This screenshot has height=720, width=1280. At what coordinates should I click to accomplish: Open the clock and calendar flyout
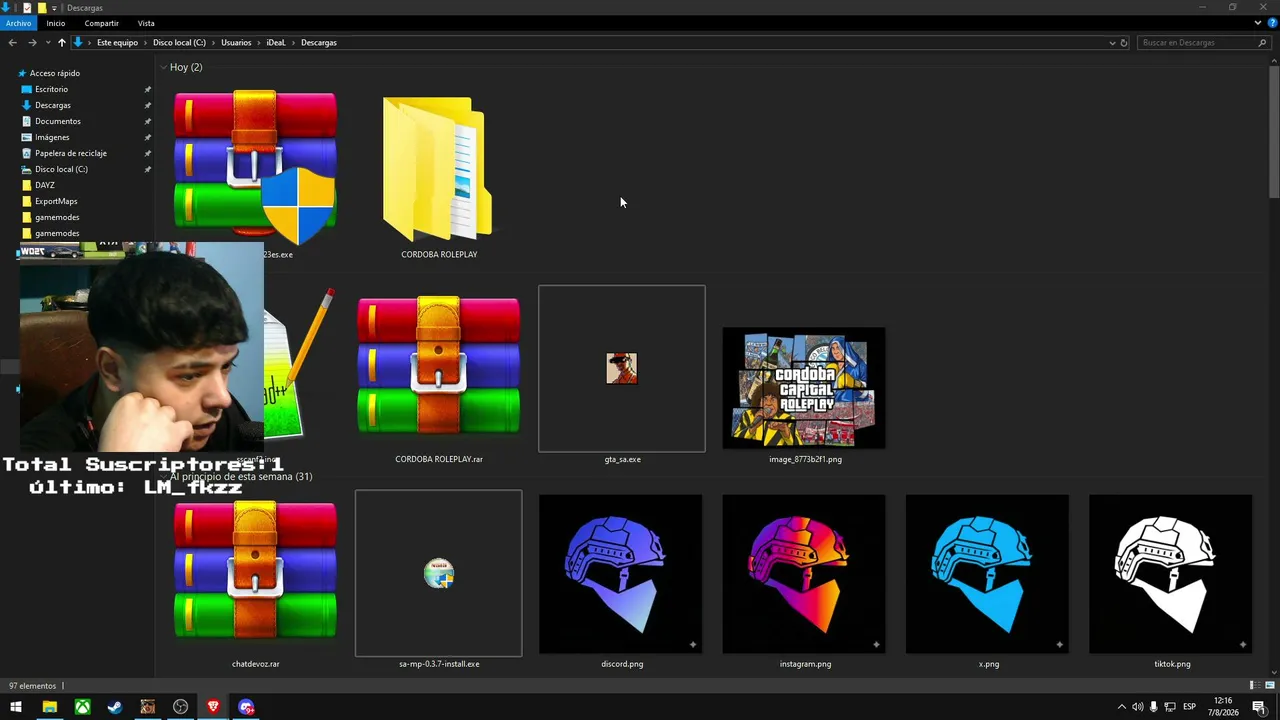1223,707
